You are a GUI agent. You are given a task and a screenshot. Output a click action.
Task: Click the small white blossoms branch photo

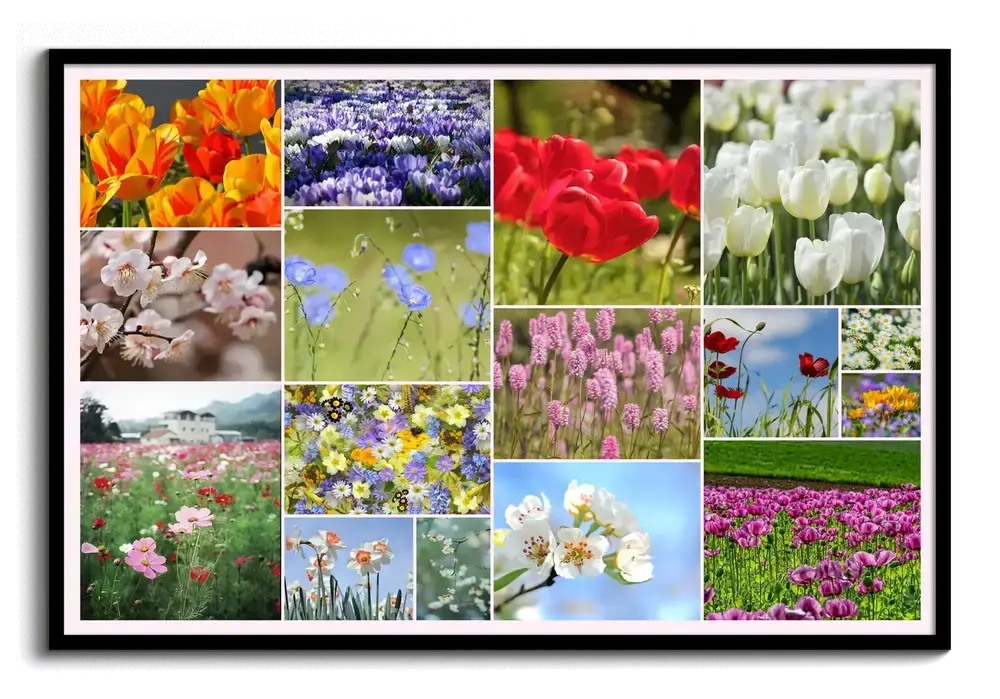click(x=453, y=568)
